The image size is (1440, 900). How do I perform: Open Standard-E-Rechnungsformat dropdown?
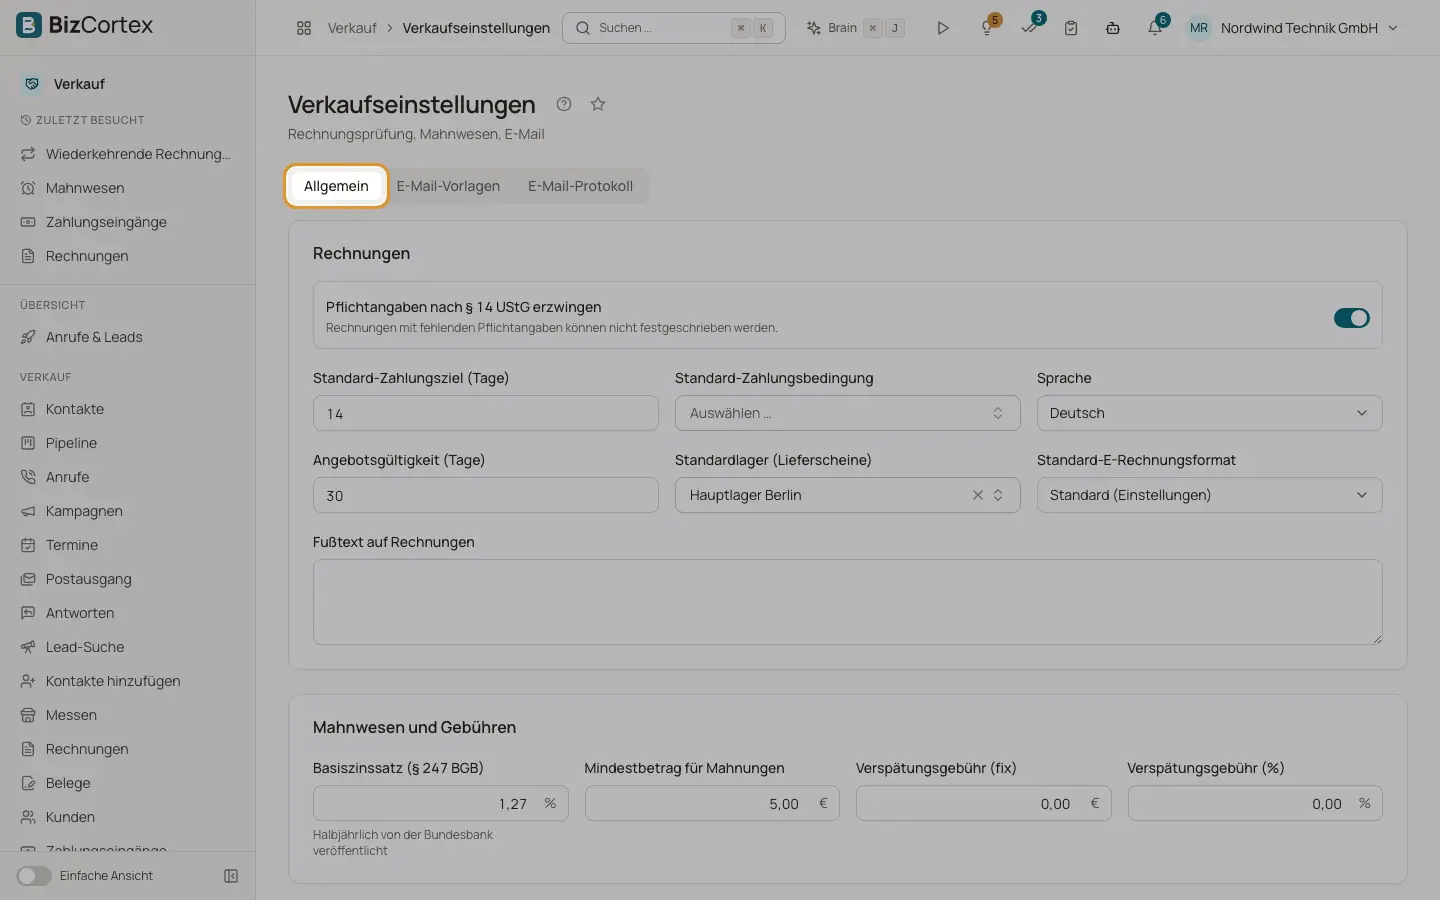(x=1209, y=495)
